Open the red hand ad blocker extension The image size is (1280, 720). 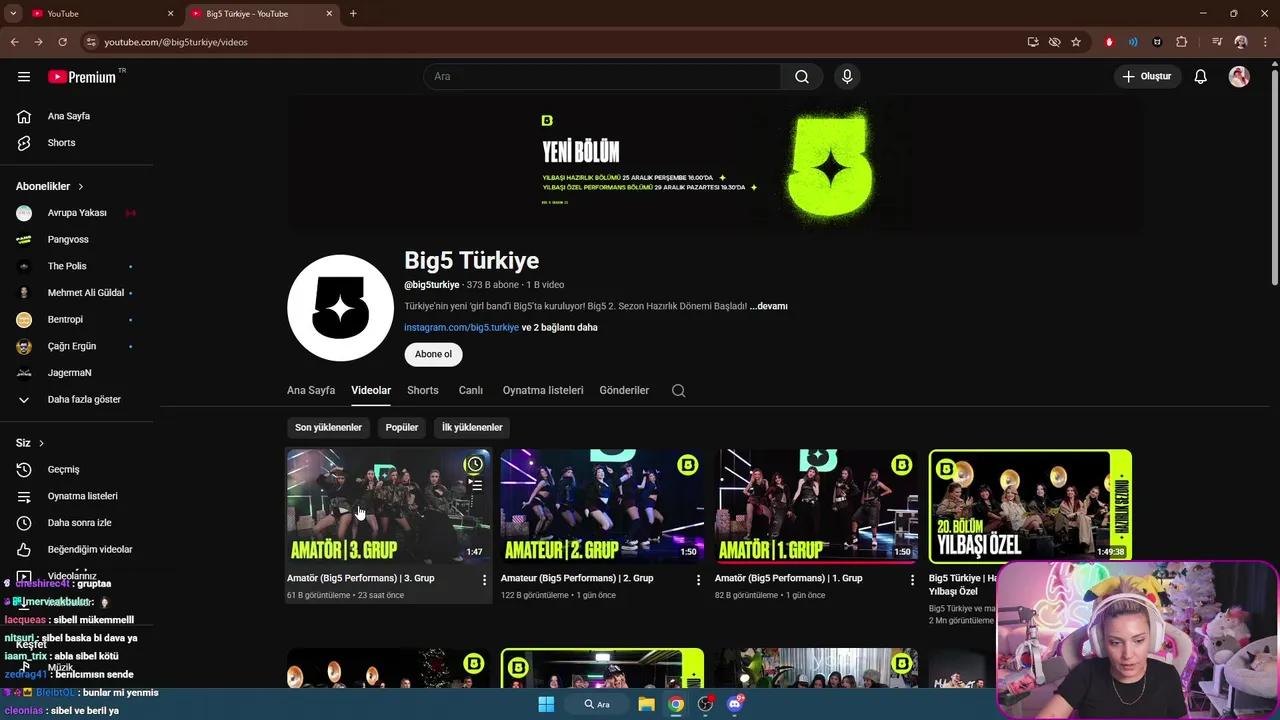(x=1109, y=42)
